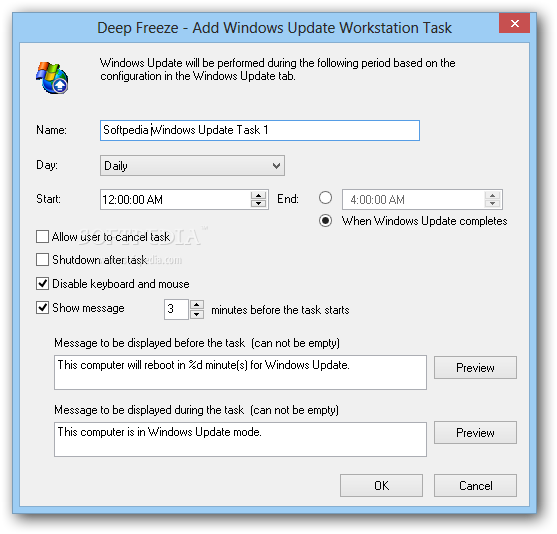Click the label 'Message to be displayed during the task'
The width and height of the screenshot is (557, 534).
point(149,410)
